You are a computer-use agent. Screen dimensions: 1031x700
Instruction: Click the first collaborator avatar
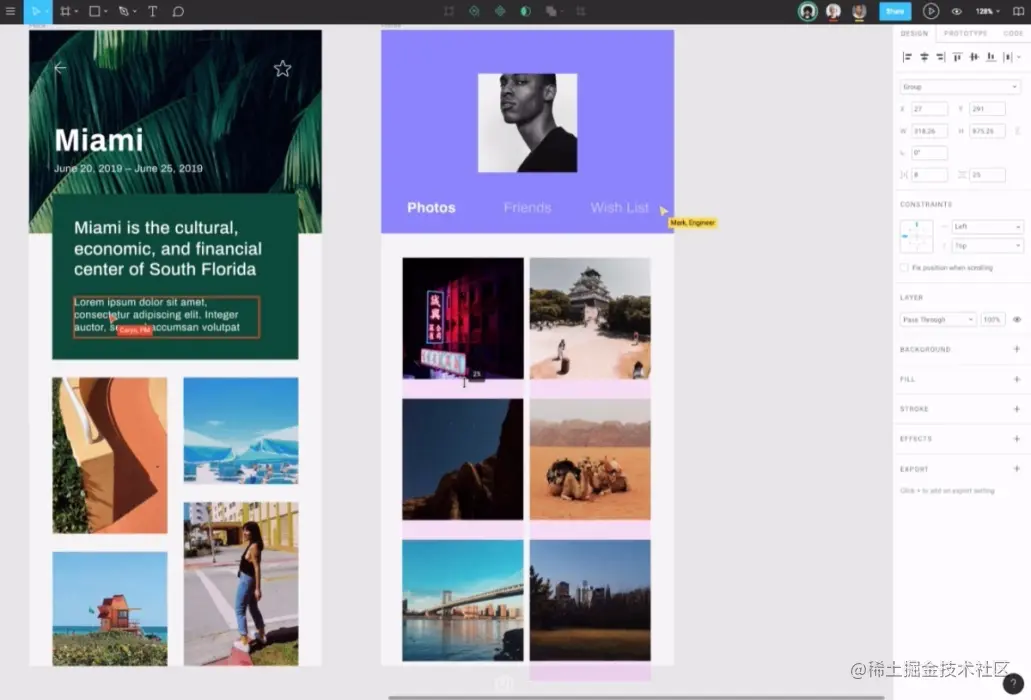pos(807,11)
